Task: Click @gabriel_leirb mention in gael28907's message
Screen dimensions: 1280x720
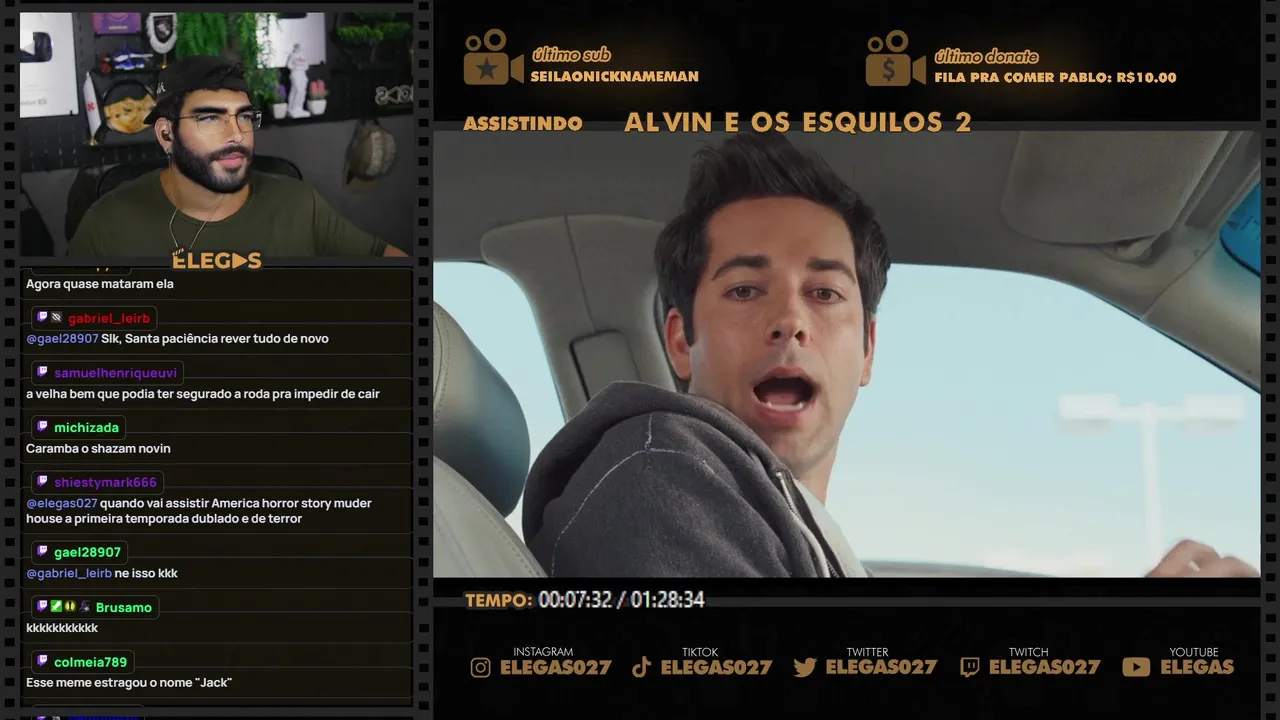Action: pos(69,573)
